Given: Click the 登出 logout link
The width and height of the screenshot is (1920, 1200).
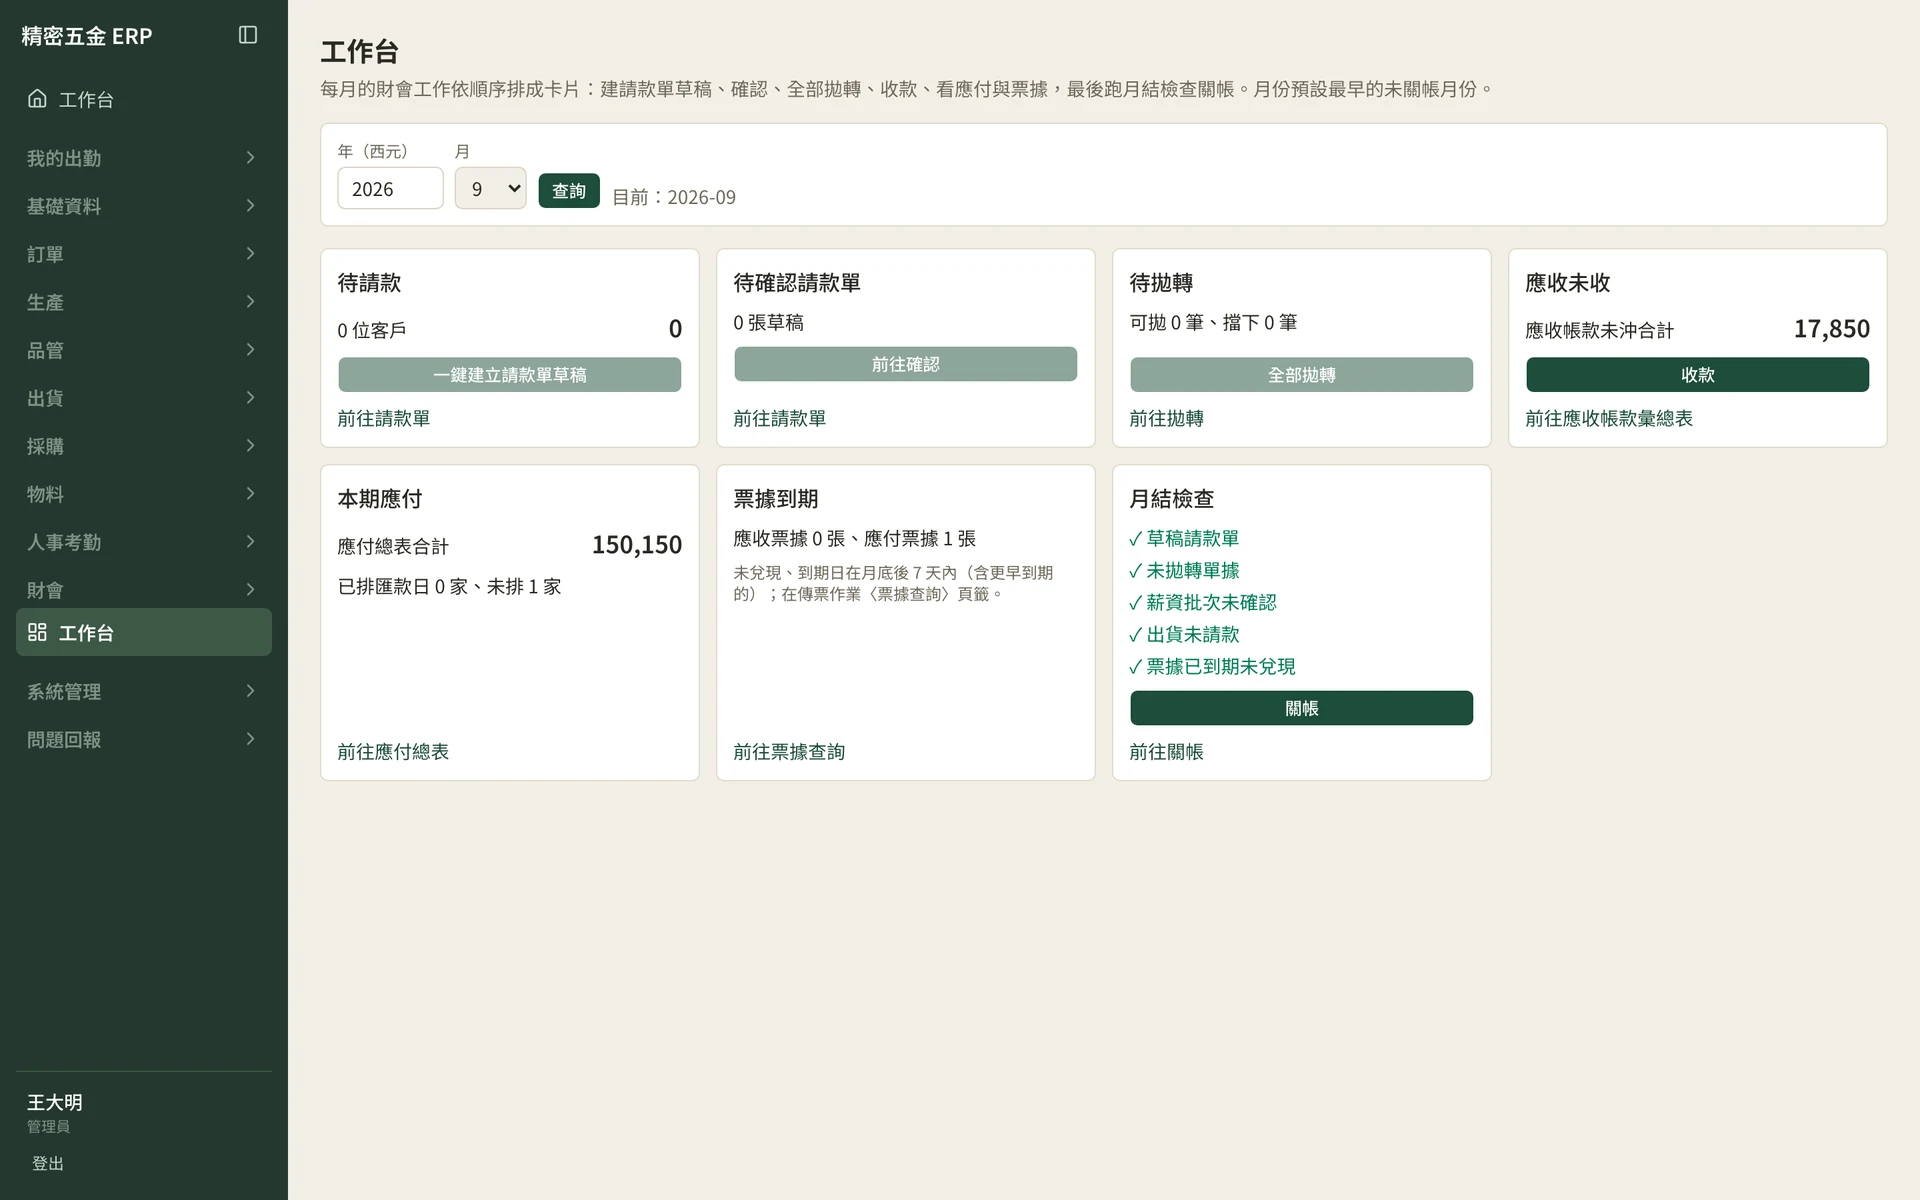Looking at the screenshot, I should 48,1163.
